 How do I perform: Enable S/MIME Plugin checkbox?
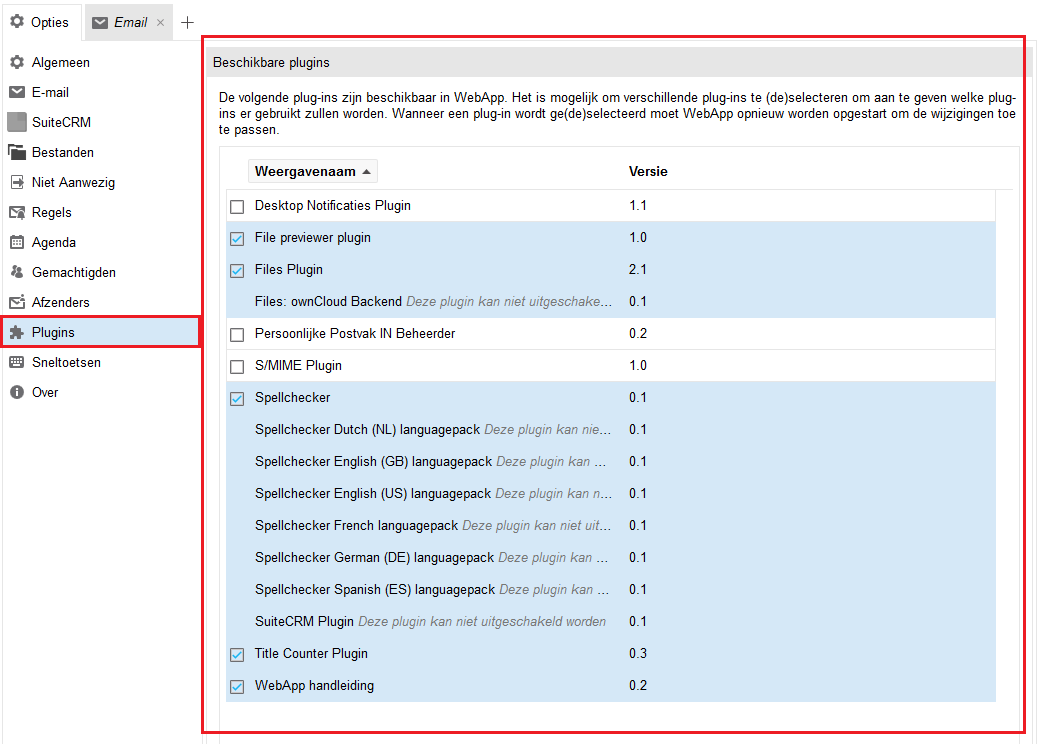237,366
